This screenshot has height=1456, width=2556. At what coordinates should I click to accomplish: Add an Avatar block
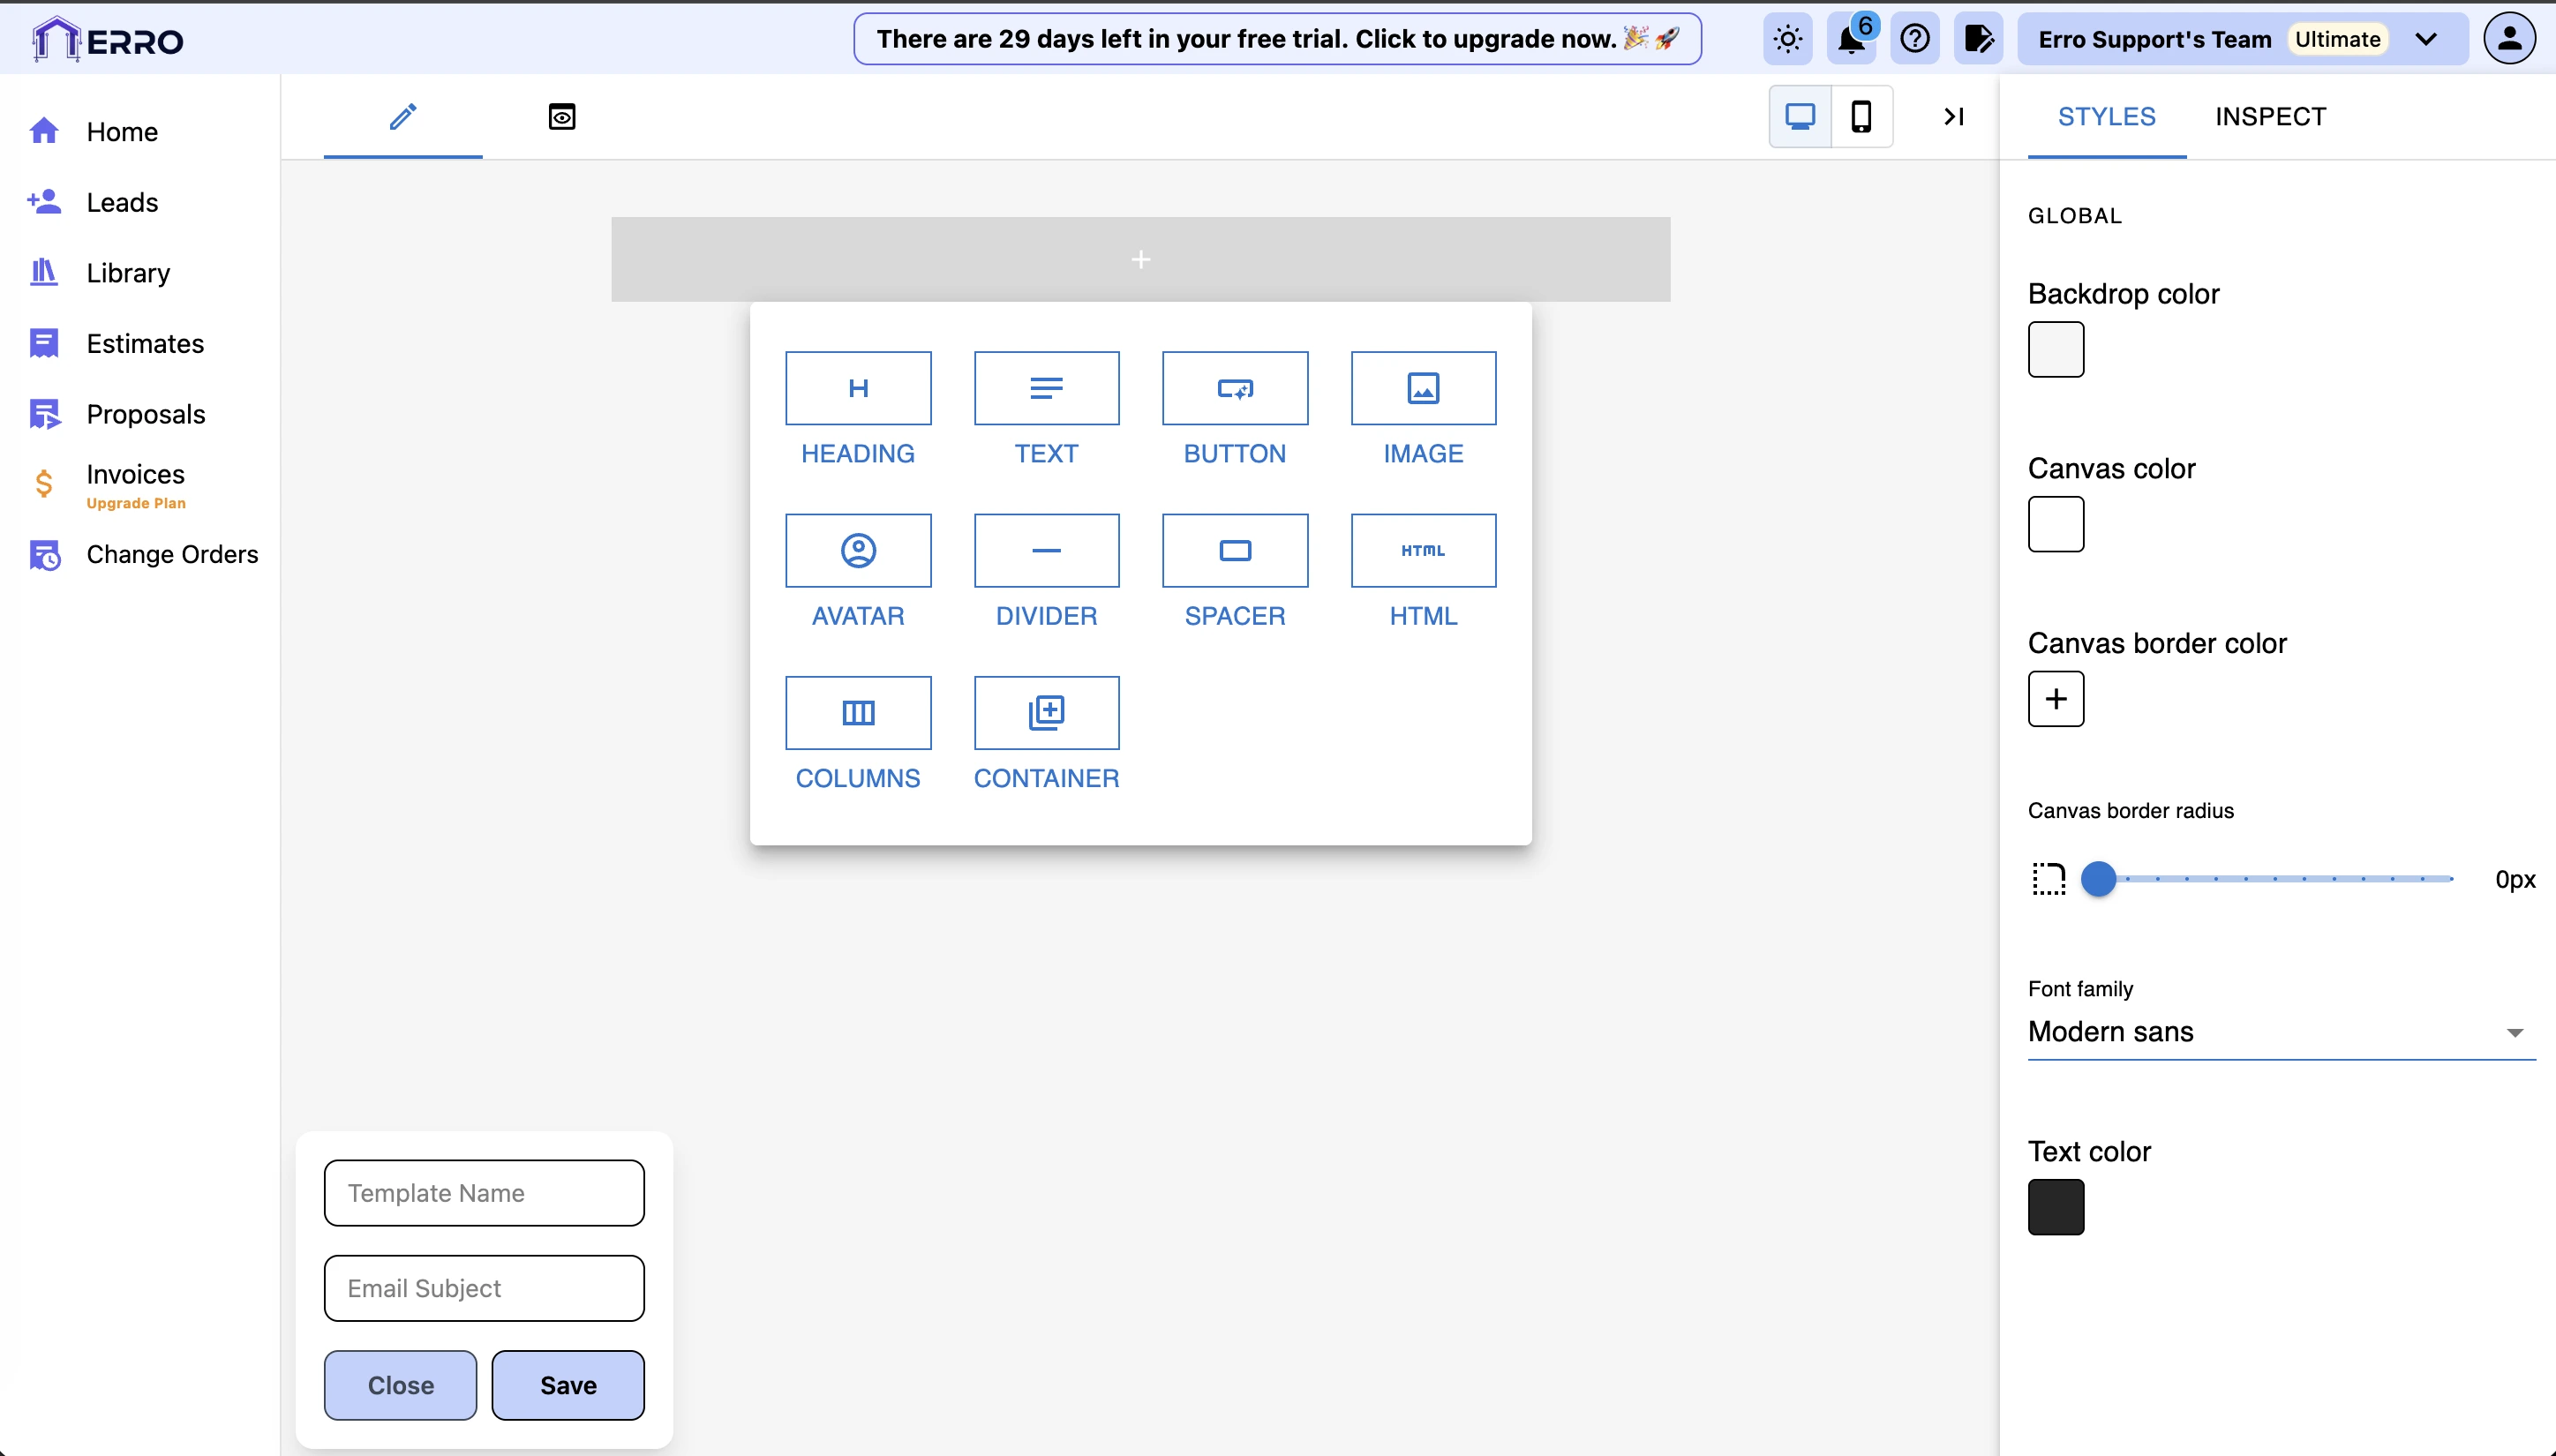[858, 550]
